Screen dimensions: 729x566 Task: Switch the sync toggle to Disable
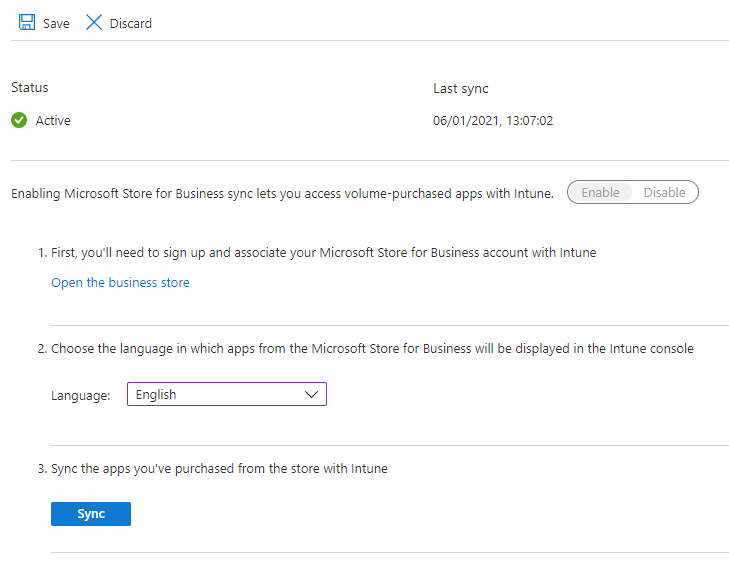coord(664,192)
